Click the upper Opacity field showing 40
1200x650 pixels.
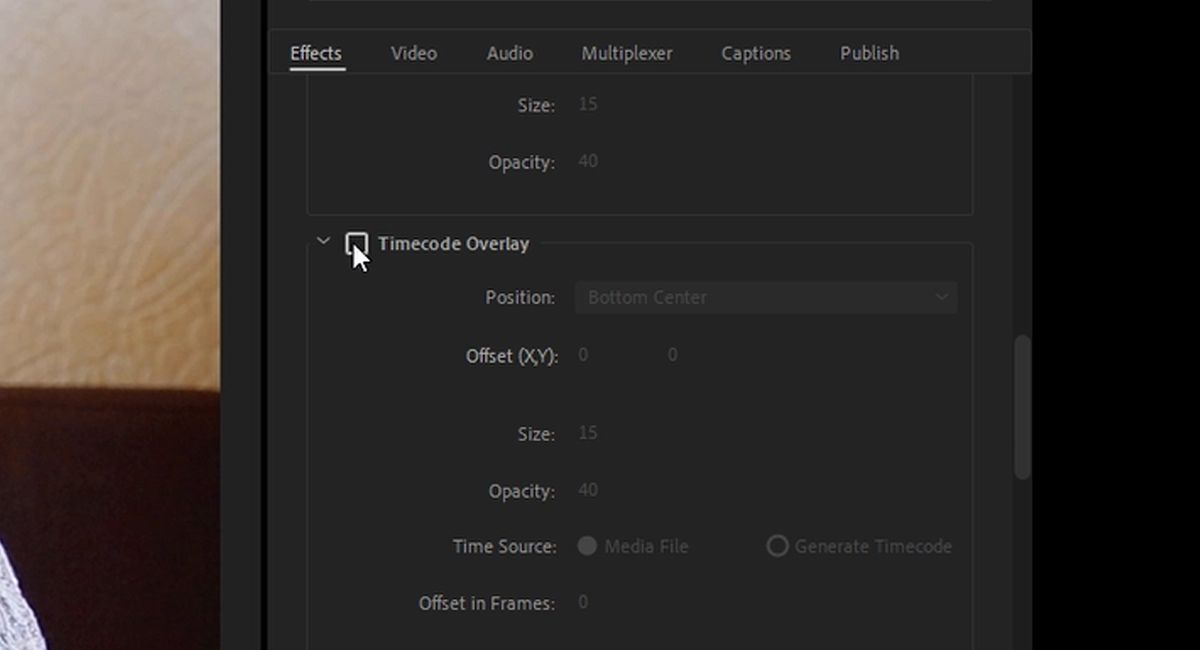click(588, 161)
